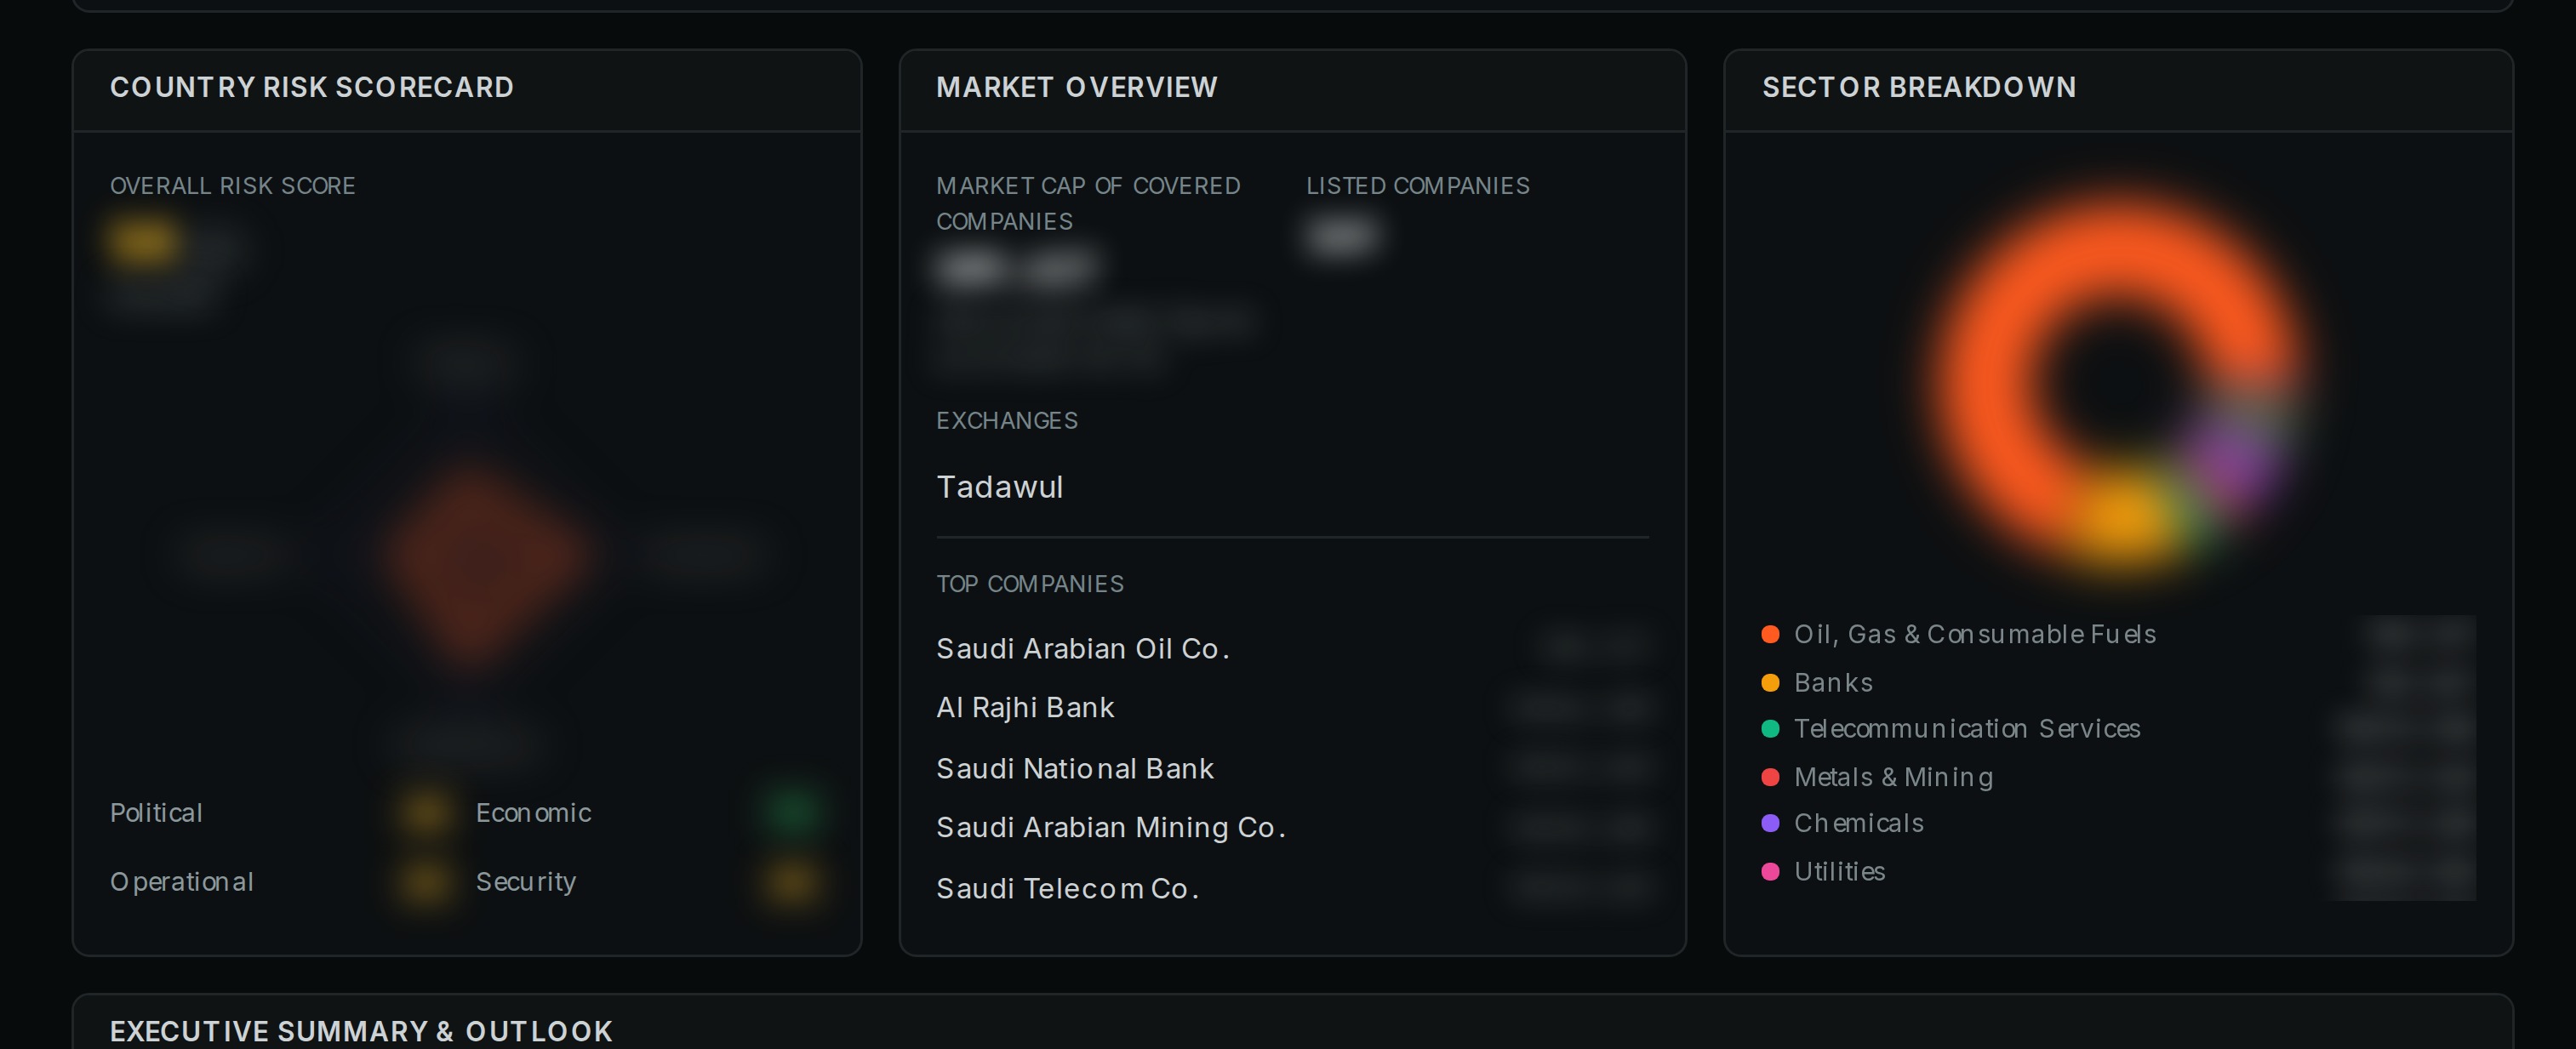Click the Banks legend color dot

point(1770,683)
